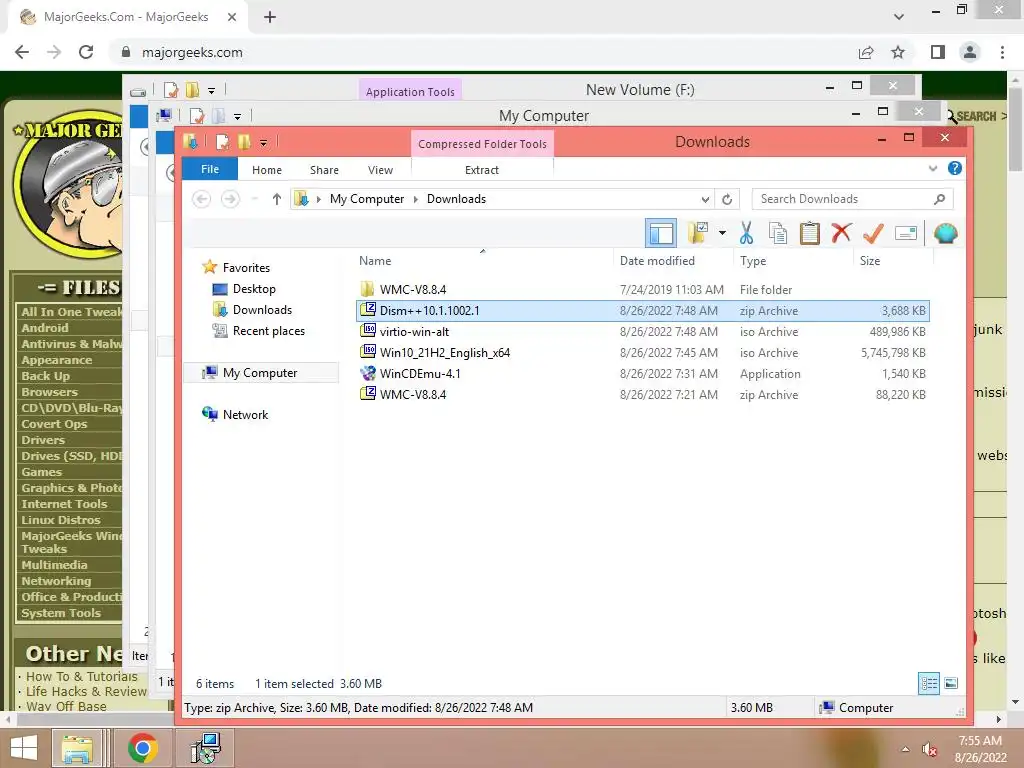1024x768 pixels.
Task: Click the Forward navigation arrow in Downloads
Action: click(x=230, y=199)
